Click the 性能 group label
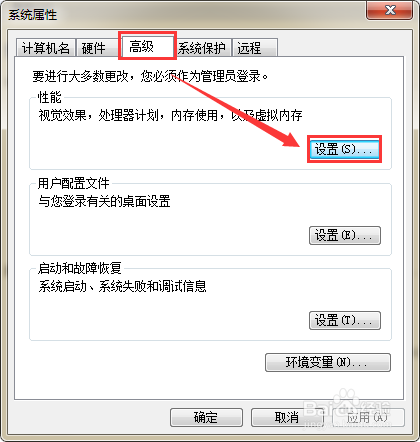Viewport: 420px width, 442px height. point(49,97)
